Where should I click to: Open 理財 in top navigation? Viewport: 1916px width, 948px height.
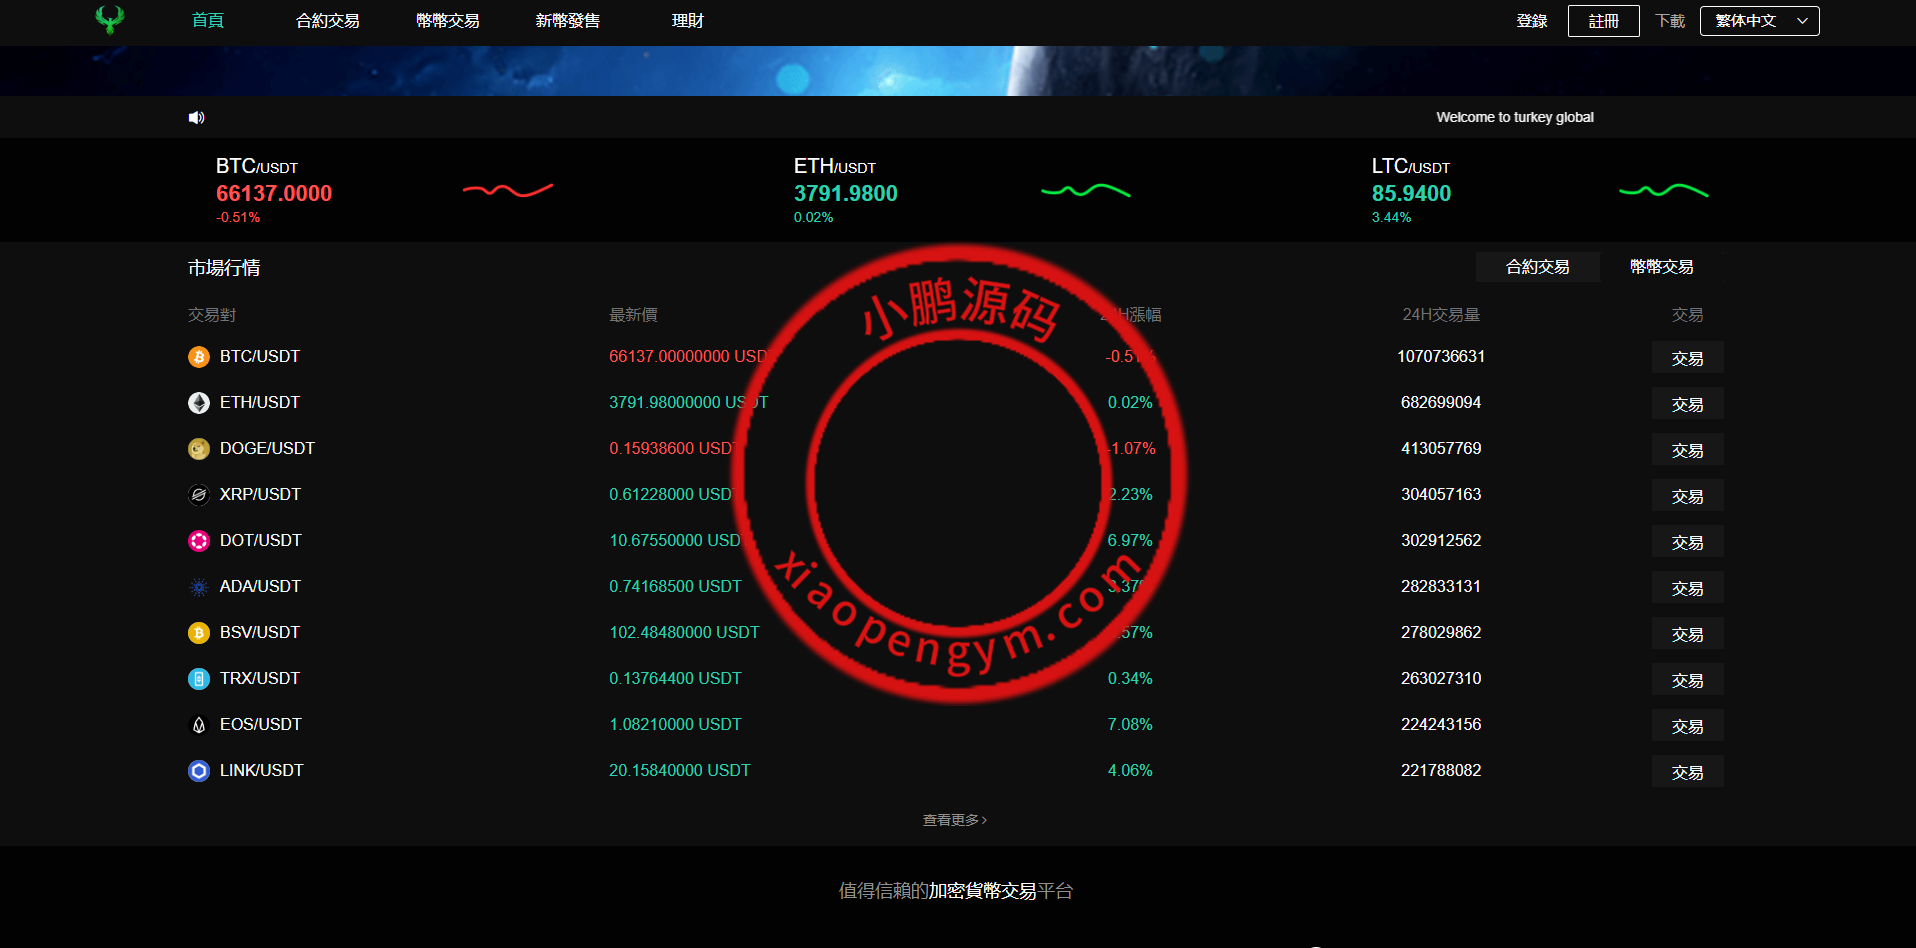(687, 21)
